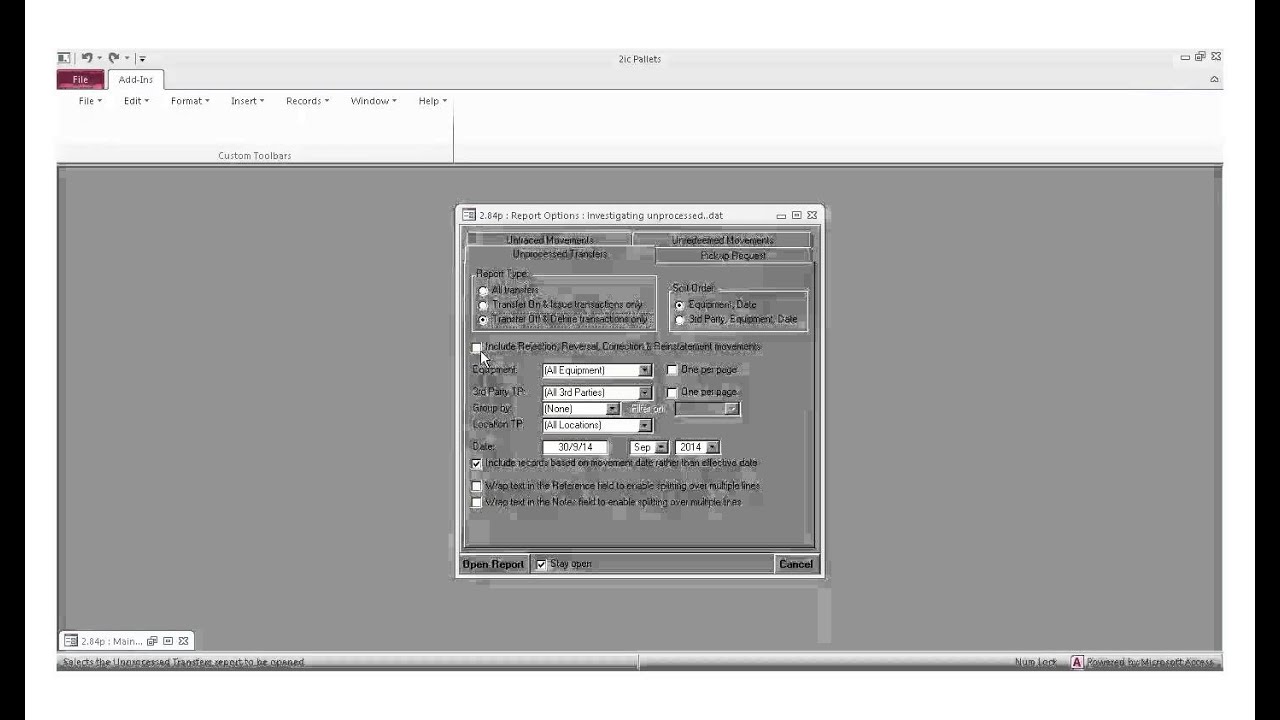1280x720 pixels.
Task: Choose Transfer On & Issue transactions only
Action: 484,305
